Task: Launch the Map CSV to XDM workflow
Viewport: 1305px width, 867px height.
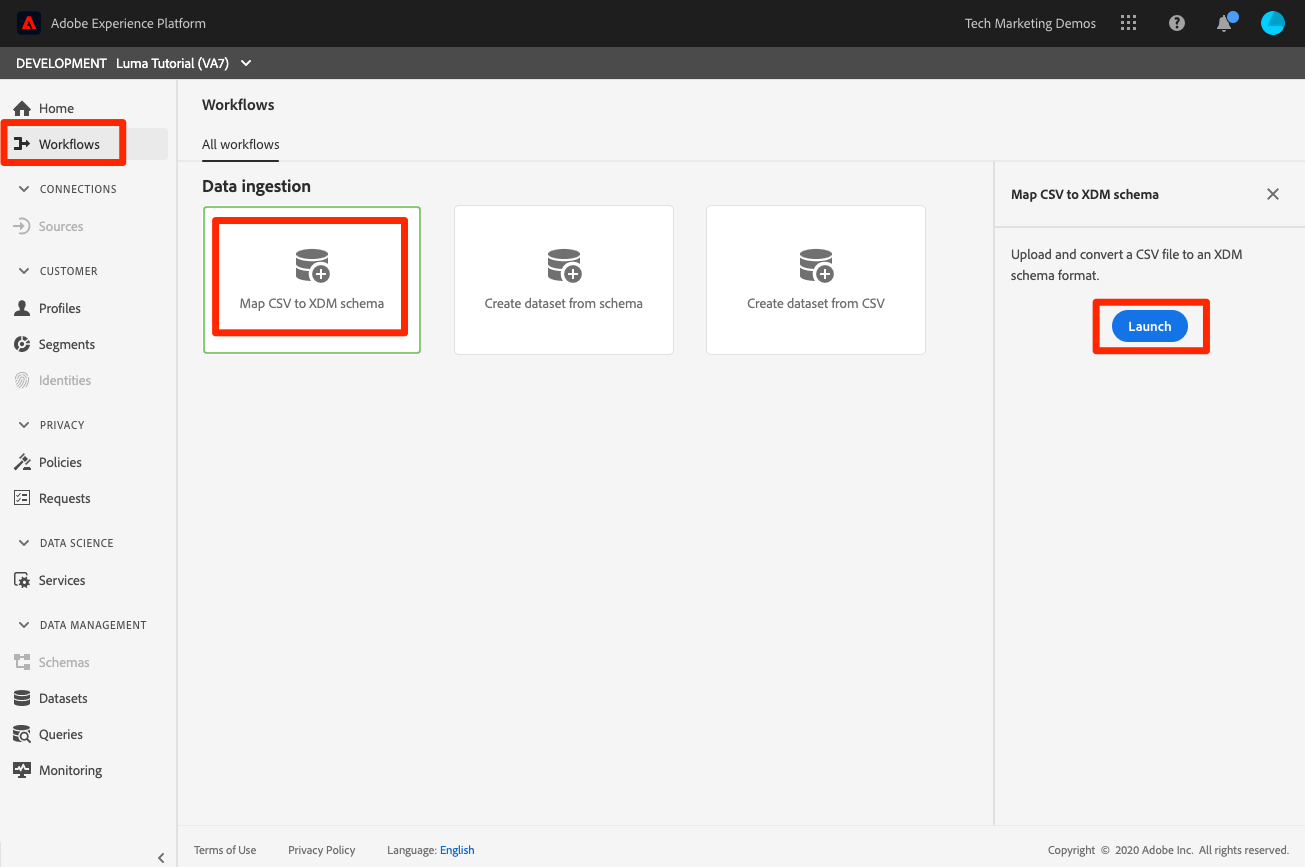Action: pos(1150,326)
